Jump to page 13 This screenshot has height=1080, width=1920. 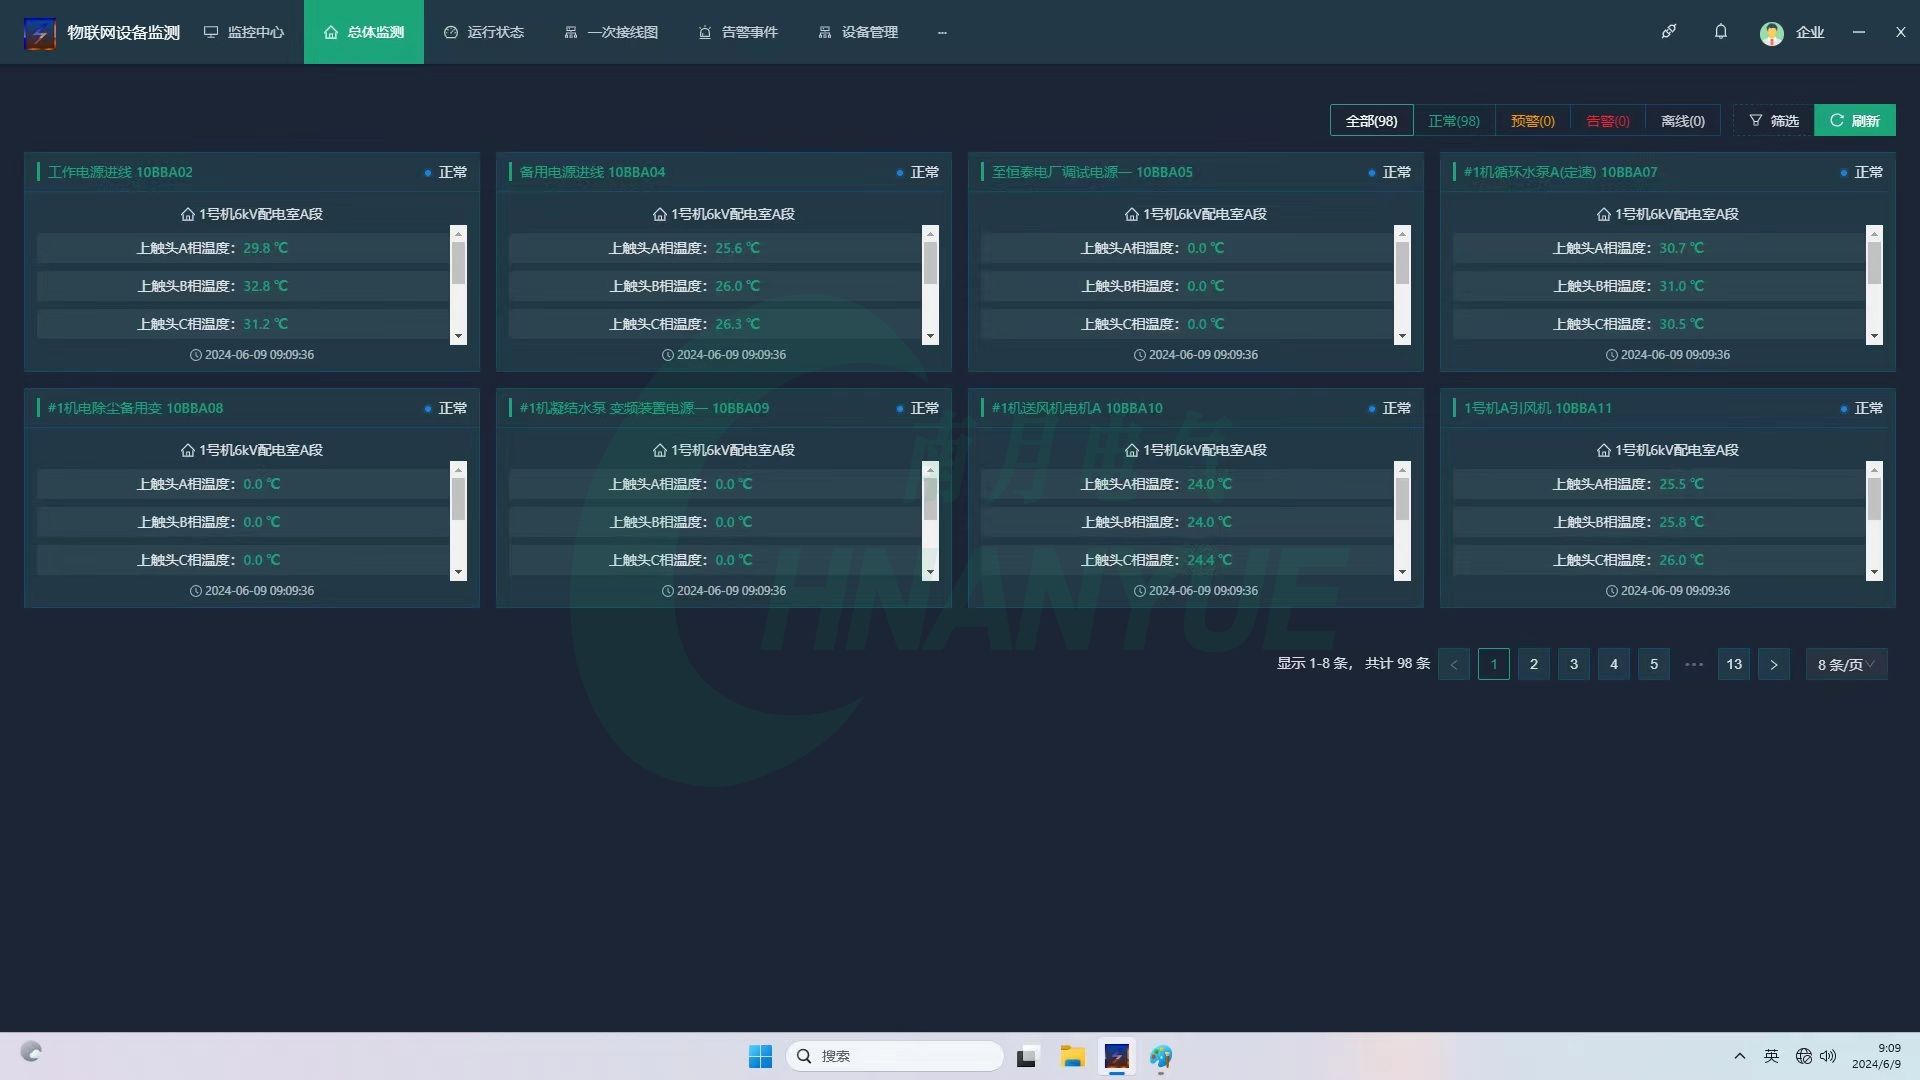[x=1734, y=665]
